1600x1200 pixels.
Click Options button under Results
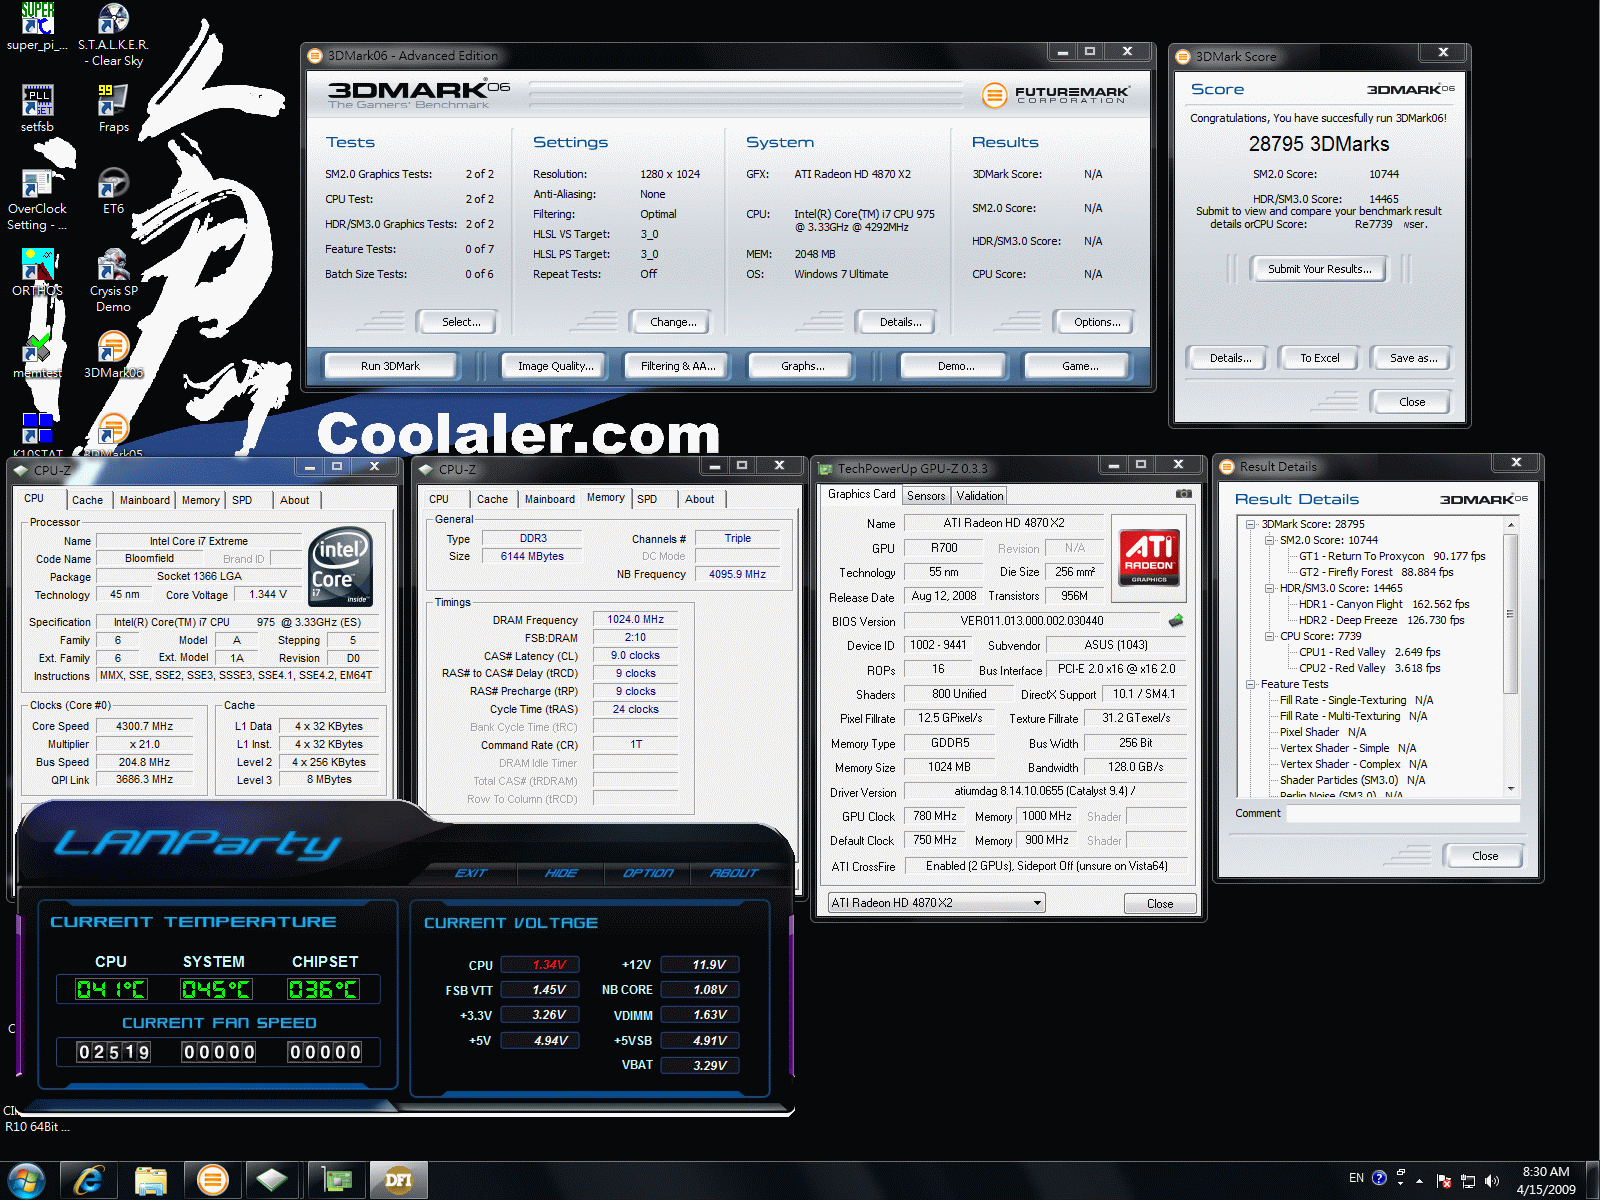(1097, 322)
